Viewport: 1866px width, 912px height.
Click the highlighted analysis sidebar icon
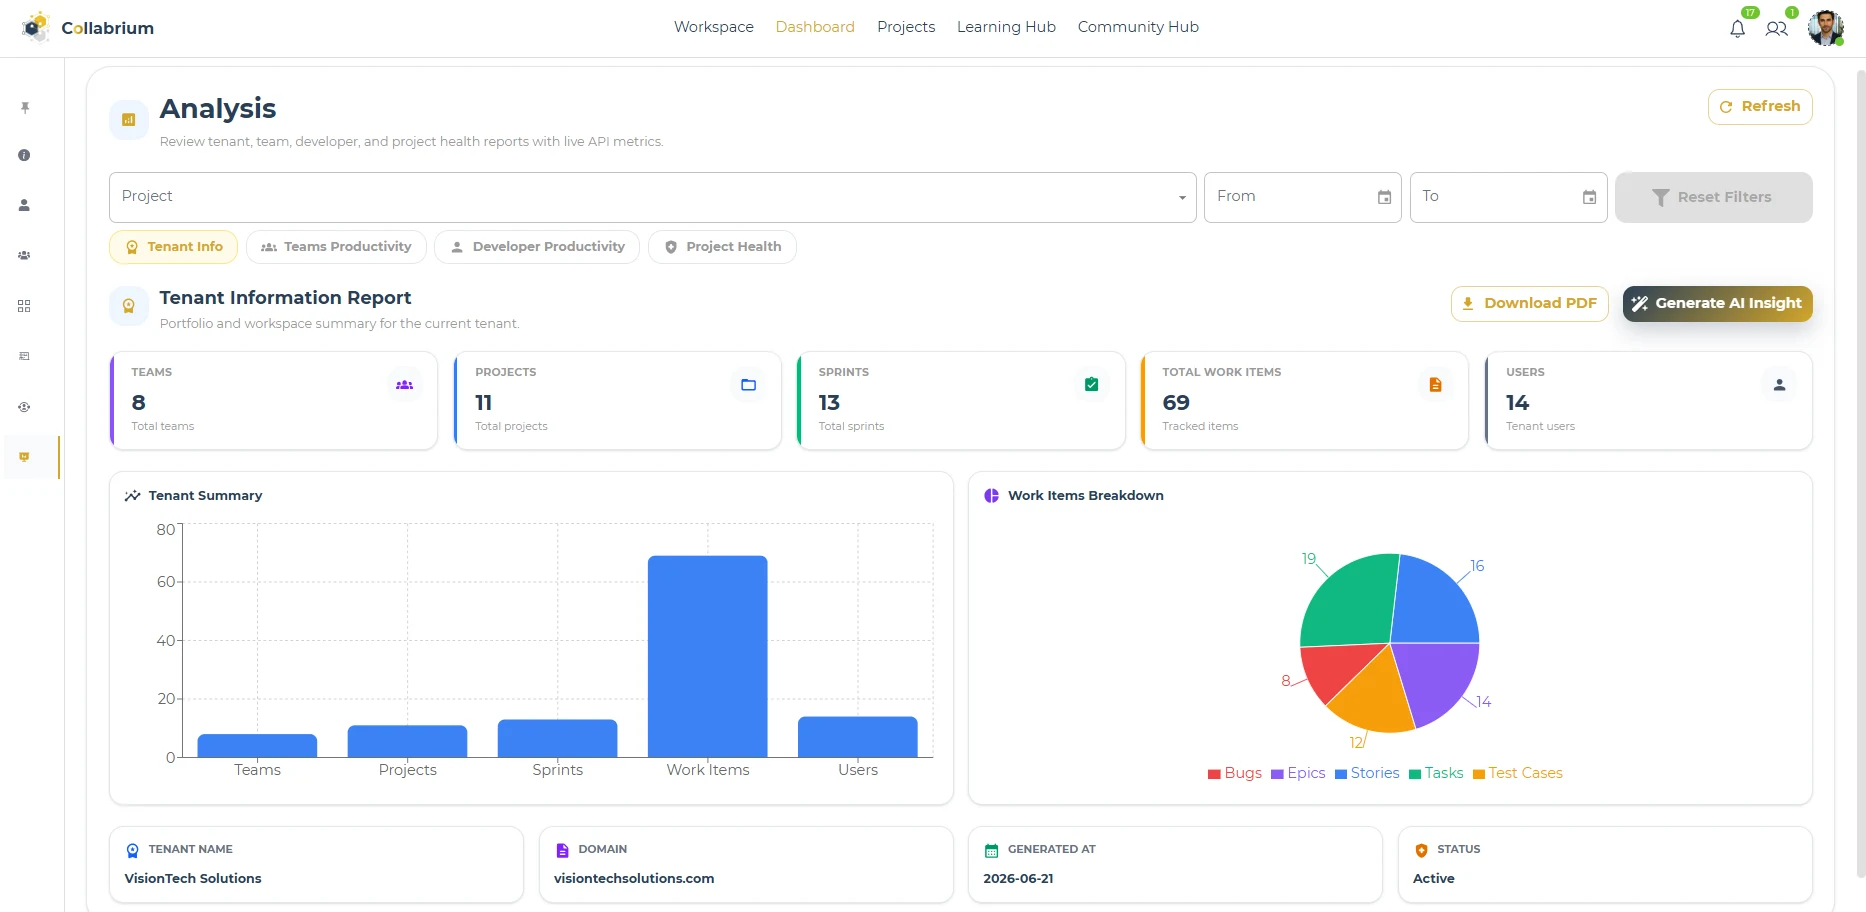click(24, 457)
